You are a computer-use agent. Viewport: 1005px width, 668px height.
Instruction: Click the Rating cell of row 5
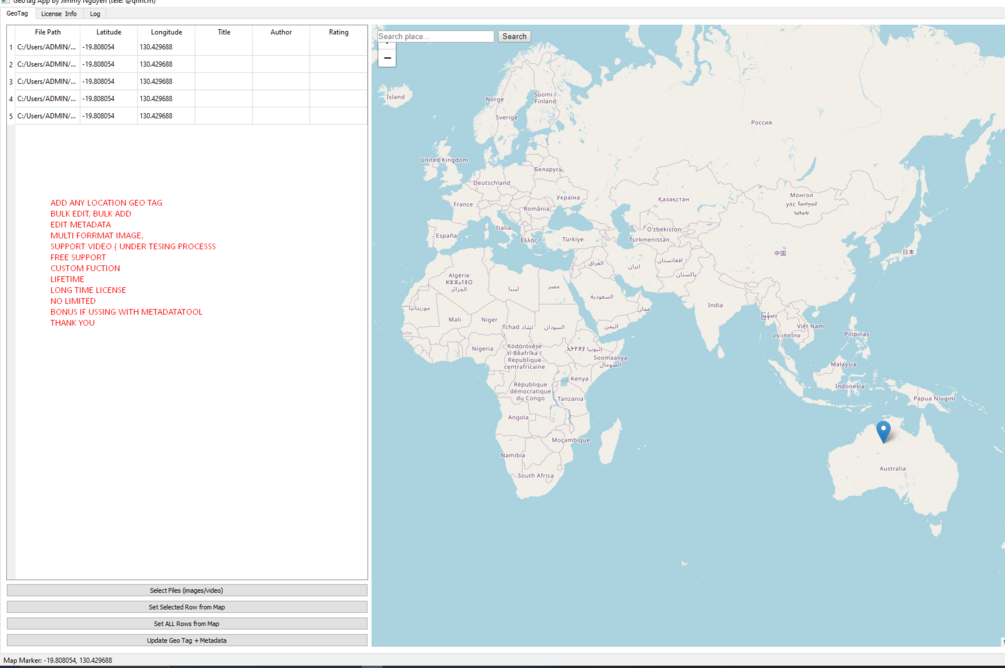tap(337, 114)
